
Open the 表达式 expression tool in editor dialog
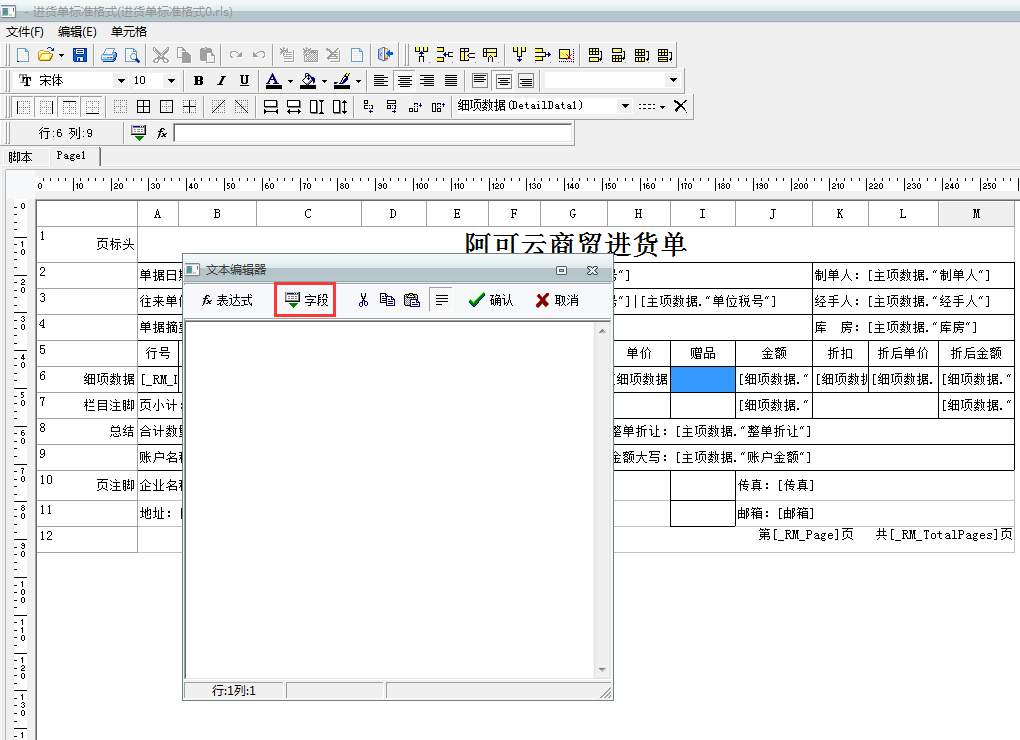point(227,300)
